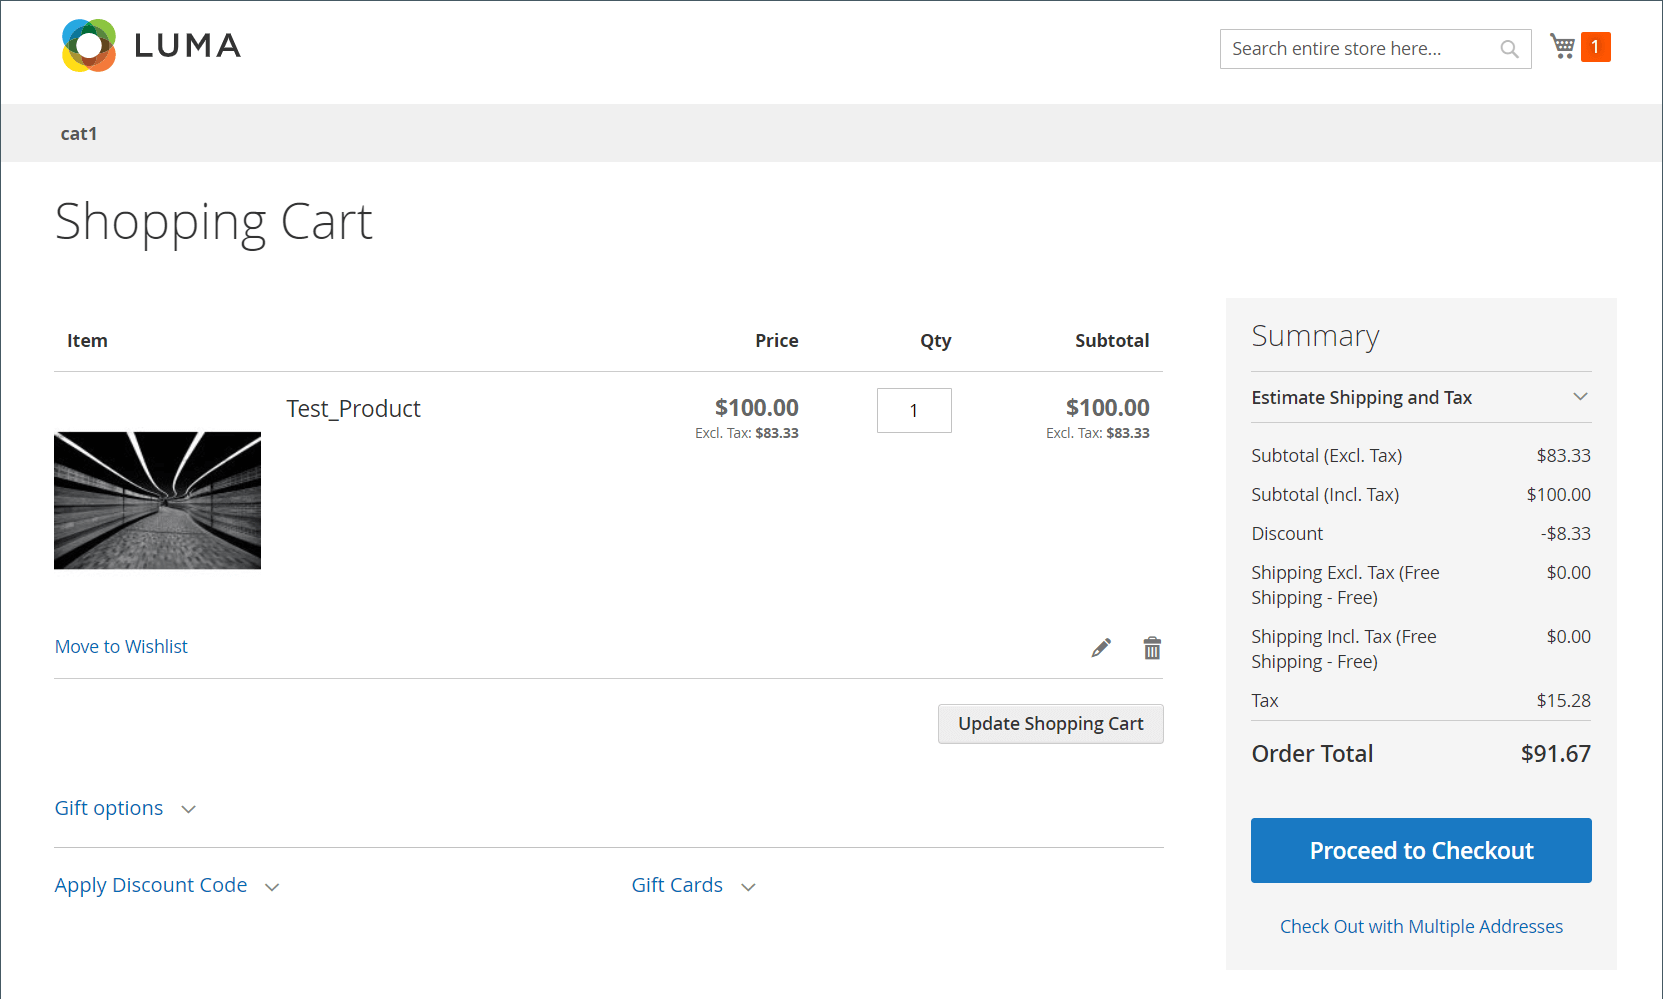This screenshot has height=999, width=1663.
Task: Click the store search field
Action: (x=1360, y=49)
